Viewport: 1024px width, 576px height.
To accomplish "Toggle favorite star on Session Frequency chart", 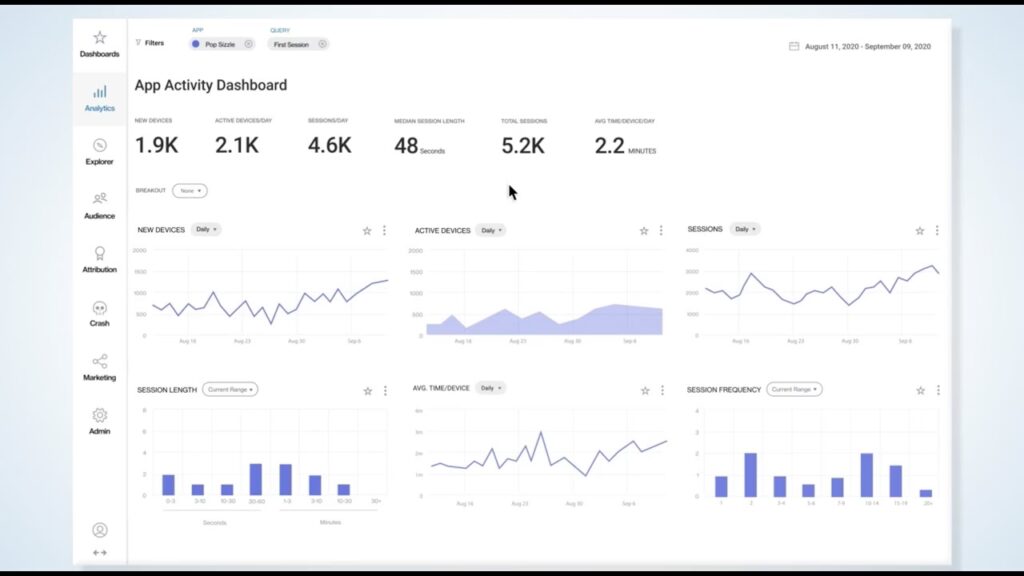I will pos(920,390).
